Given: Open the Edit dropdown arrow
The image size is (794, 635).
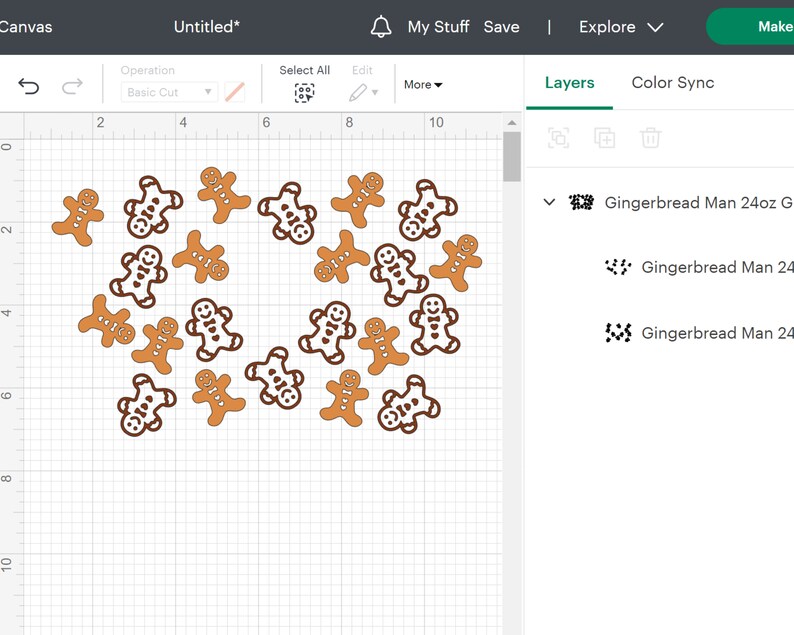Looking at the screenshot, I should (x=375, y=93).
